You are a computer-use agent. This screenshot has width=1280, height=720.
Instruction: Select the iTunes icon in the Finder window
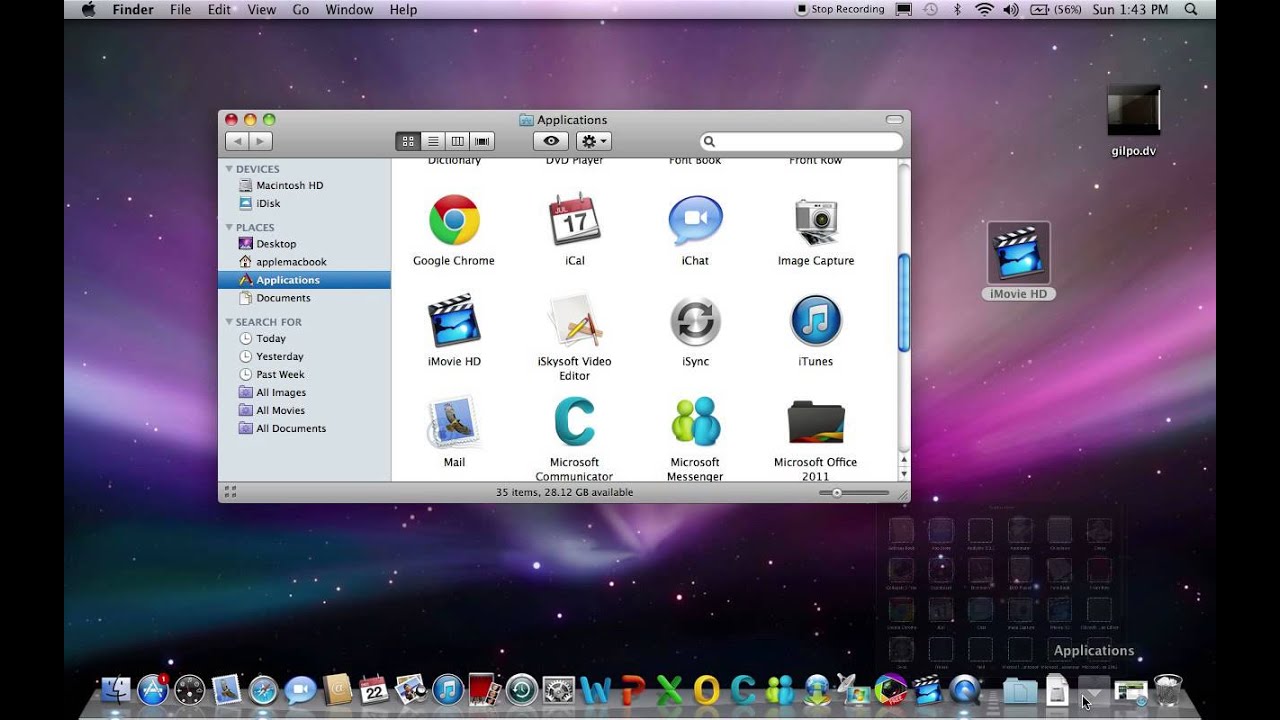click(x=816, y=321)
